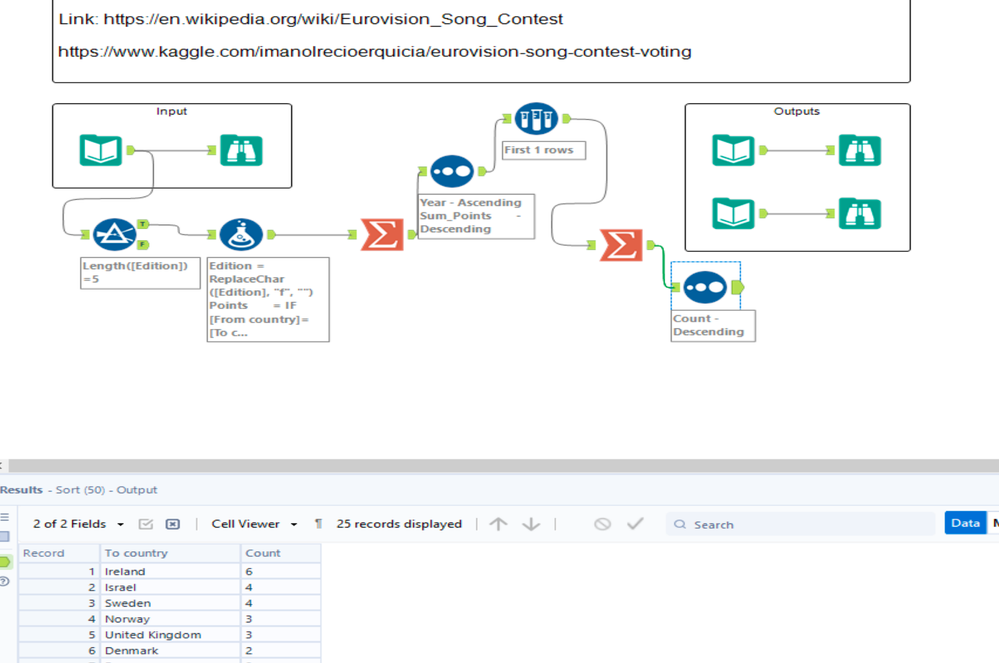
Task: Select the Input Data tool in the Input container
Action: coord(101,150)
